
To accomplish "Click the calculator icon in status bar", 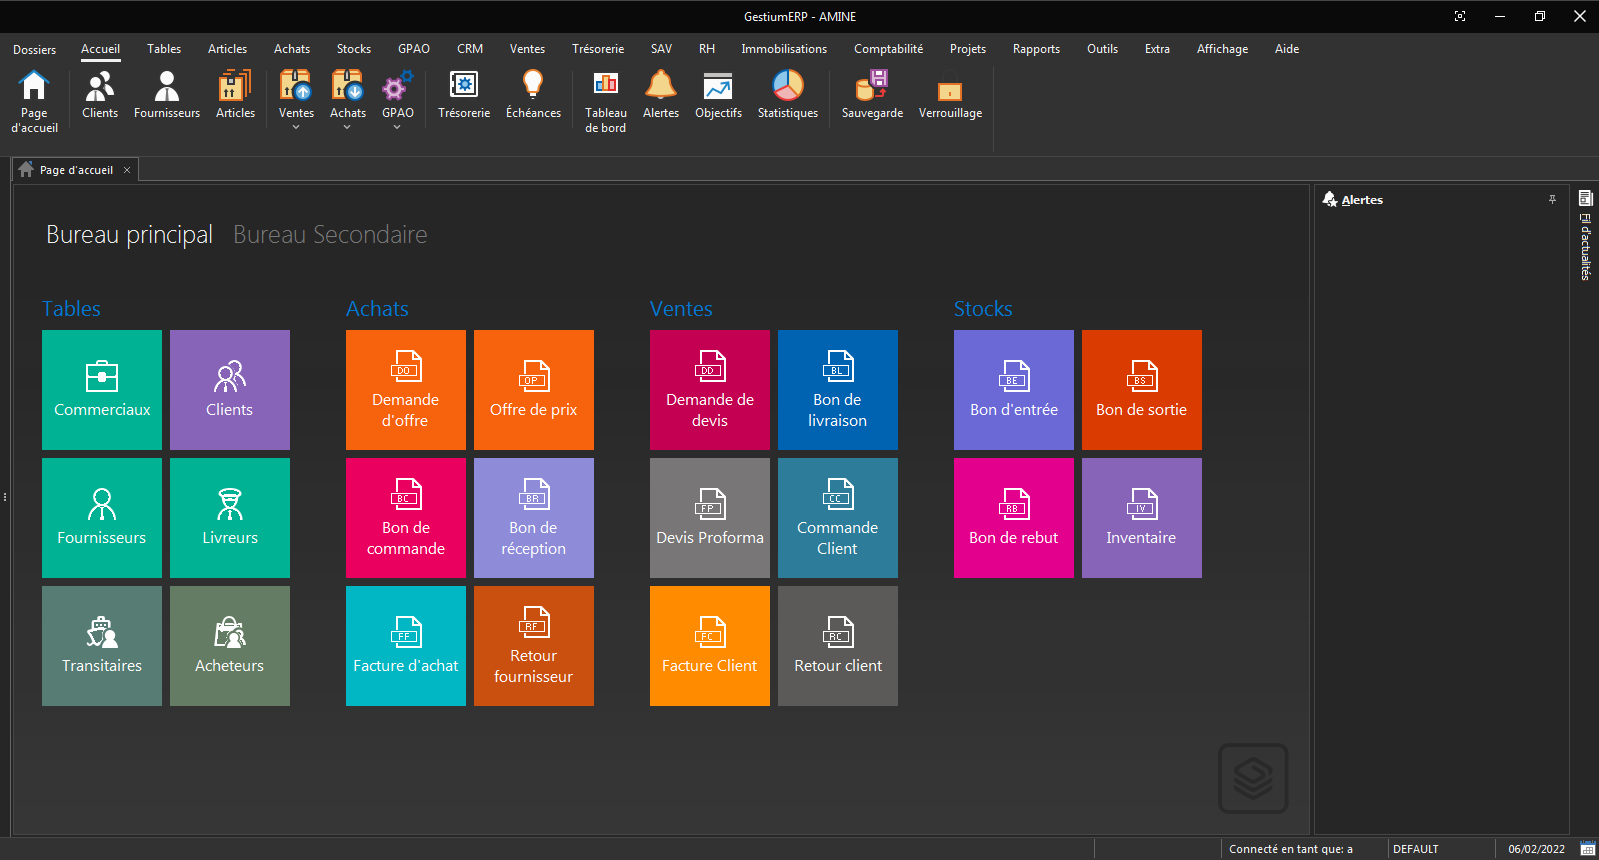I will [x=1587, y=849].
